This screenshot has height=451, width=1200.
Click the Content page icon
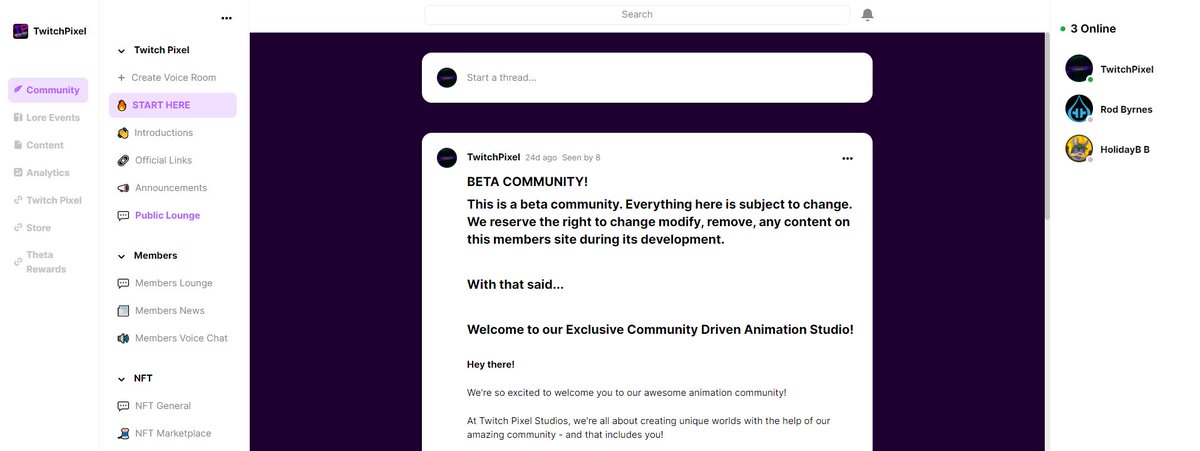(x=18, y=145)
